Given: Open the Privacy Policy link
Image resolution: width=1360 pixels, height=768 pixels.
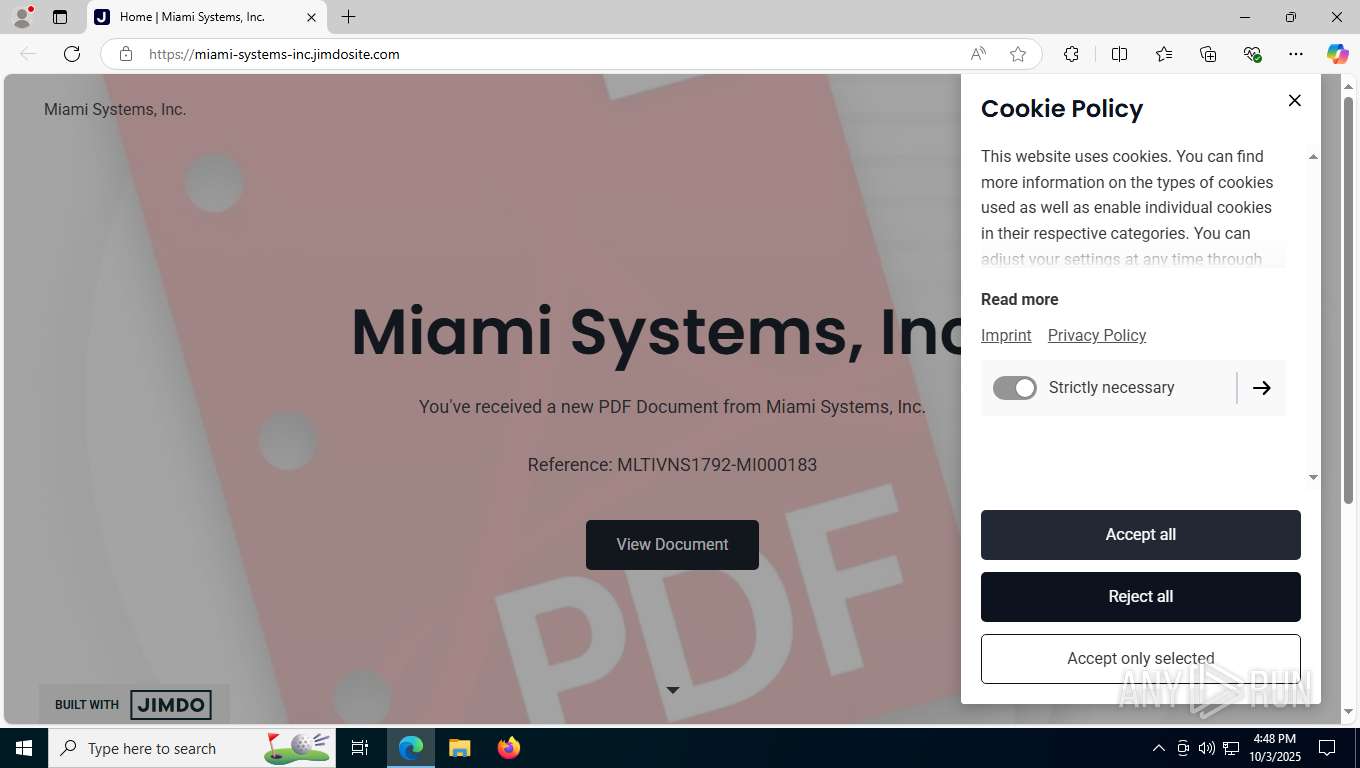Looking at the screenshot, I should (x=1097, y=335).
